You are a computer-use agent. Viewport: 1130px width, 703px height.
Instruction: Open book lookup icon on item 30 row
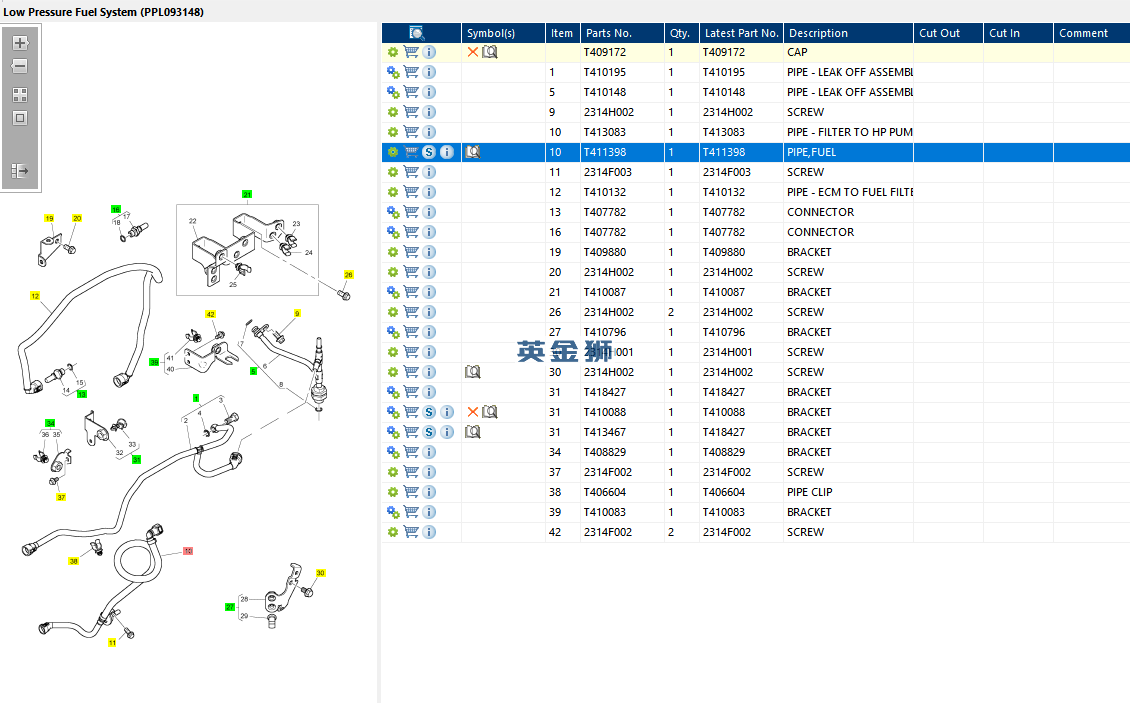[473, 372]
